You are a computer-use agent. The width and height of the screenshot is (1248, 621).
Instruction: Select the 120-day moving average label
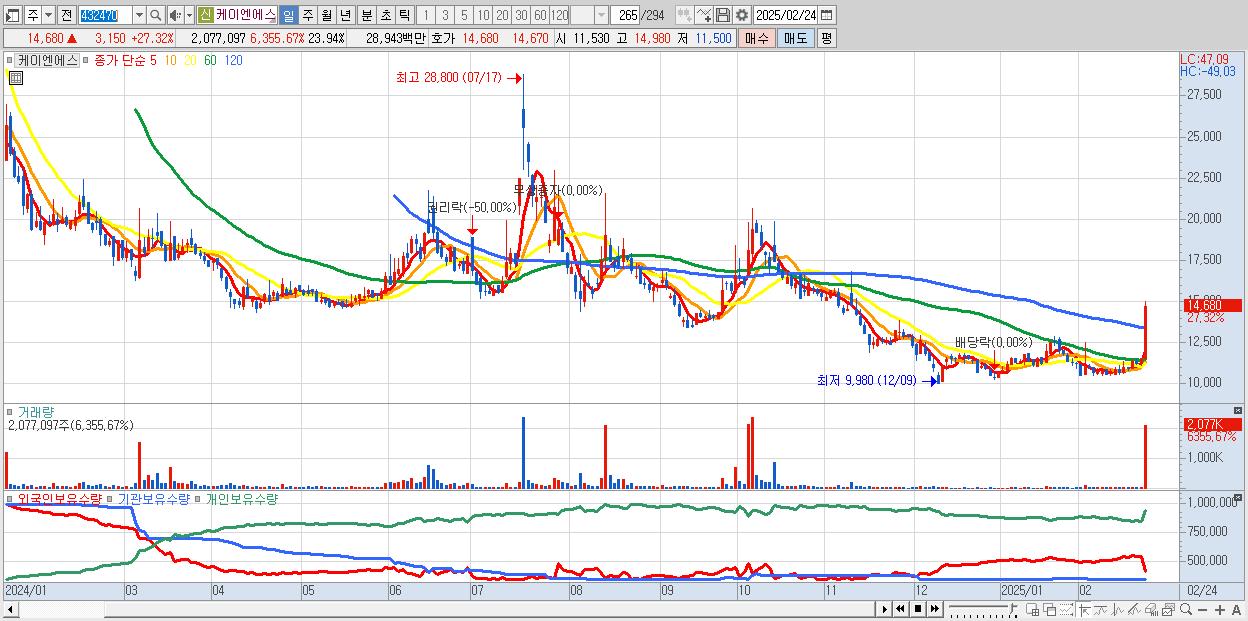point(233,60)
